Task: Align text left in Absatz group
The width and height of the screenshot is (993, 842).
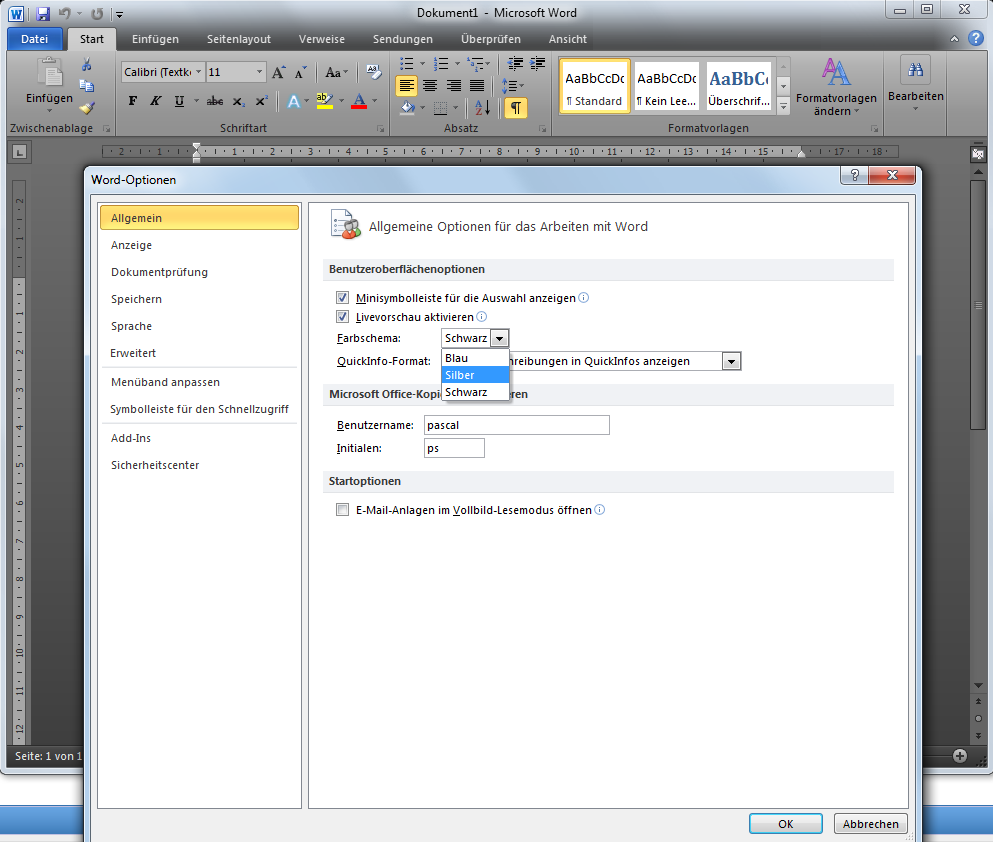Action: pos(407,85)
